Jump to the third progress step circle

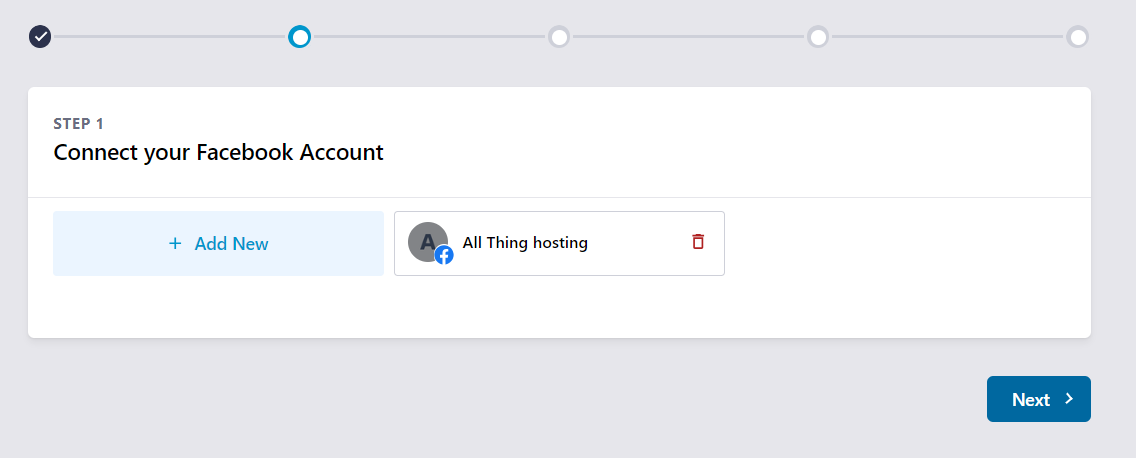tap(559, 37)
